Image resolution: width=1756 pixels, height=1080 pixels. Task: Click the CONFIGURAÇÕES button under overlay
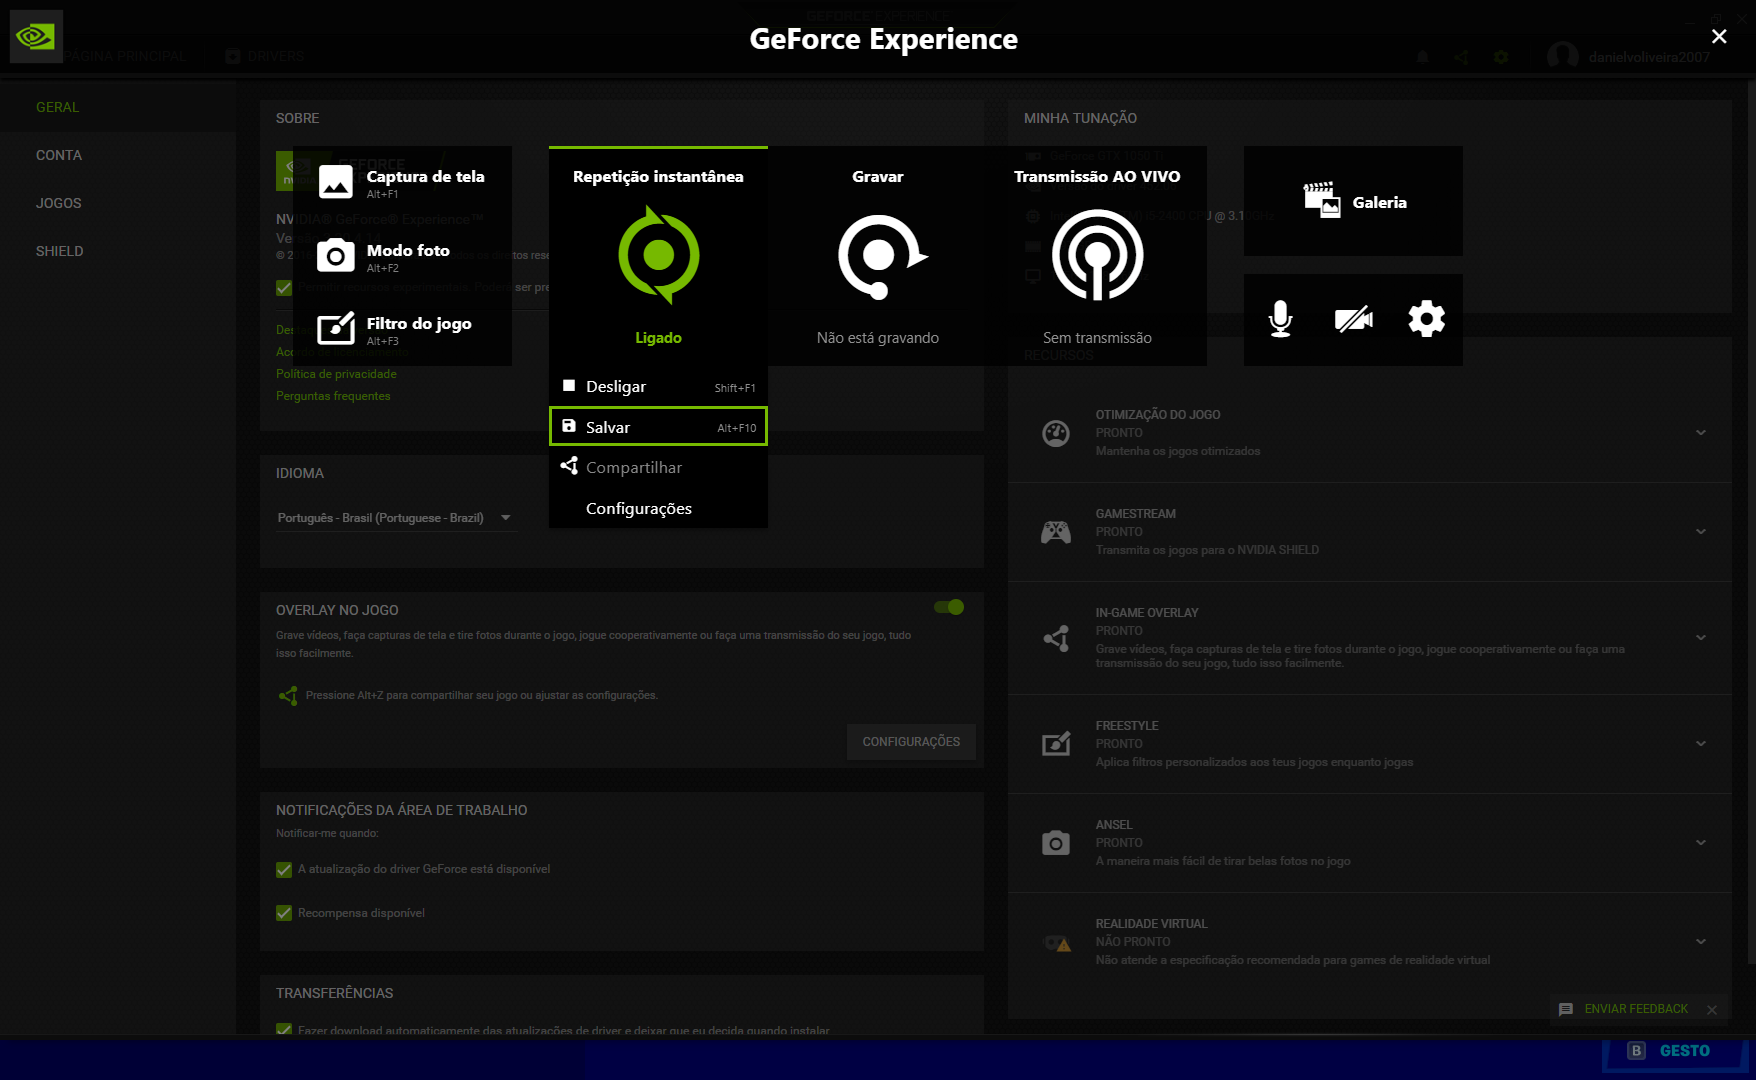point(911,742)
